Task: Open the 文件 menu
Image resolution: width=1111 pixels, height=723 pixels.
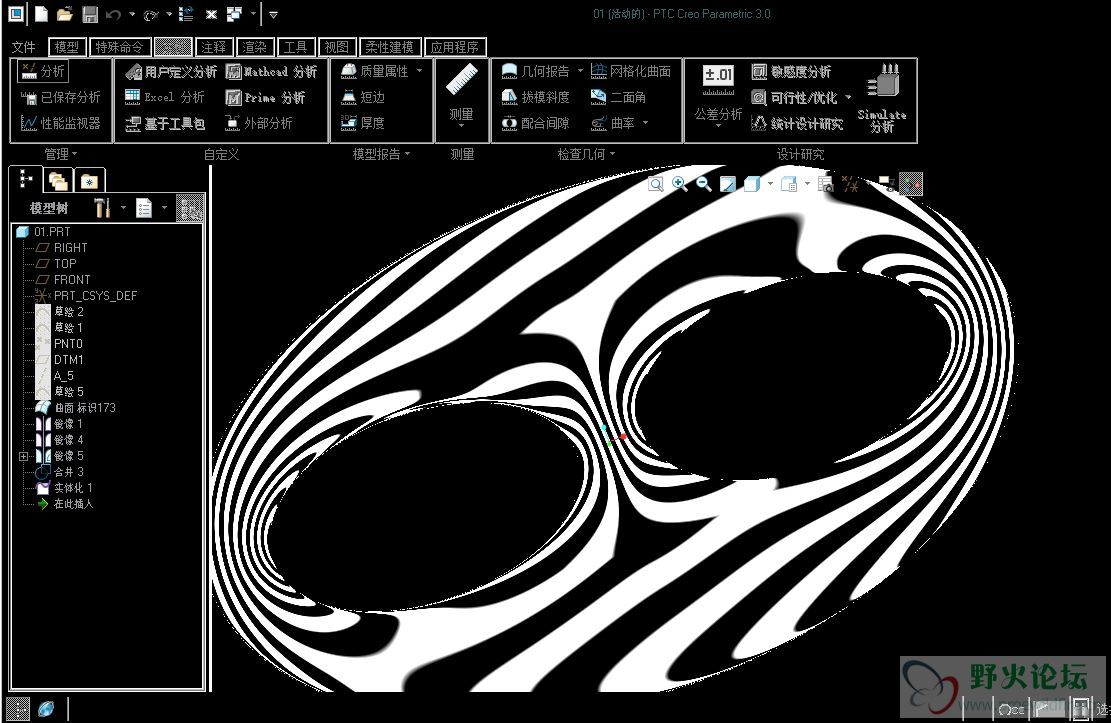Action: (23, 47)
